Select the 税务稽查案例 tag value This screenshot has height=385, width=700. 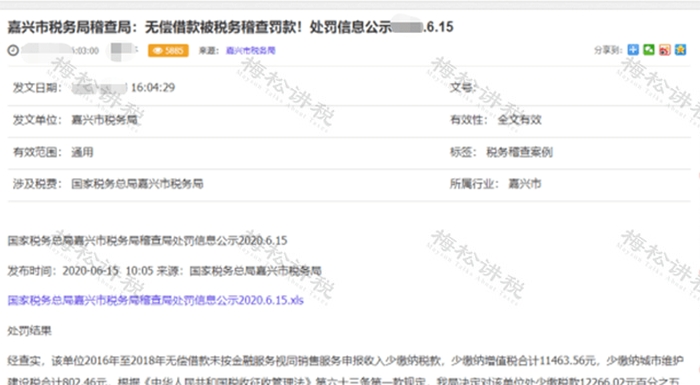click(520, 152)
